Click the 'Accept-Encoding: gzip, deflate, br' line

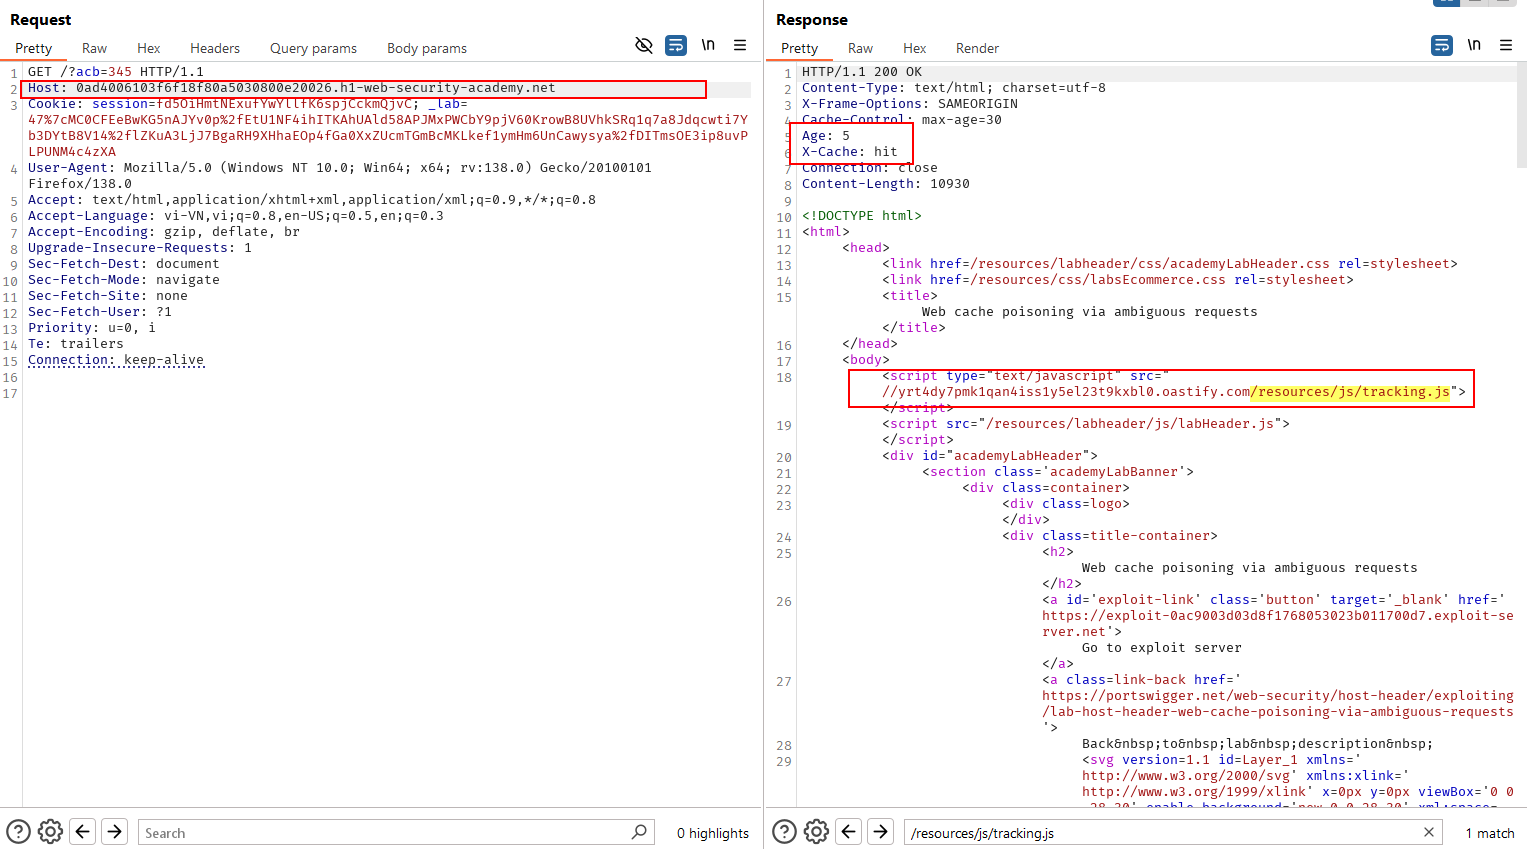tap(164, 232)
